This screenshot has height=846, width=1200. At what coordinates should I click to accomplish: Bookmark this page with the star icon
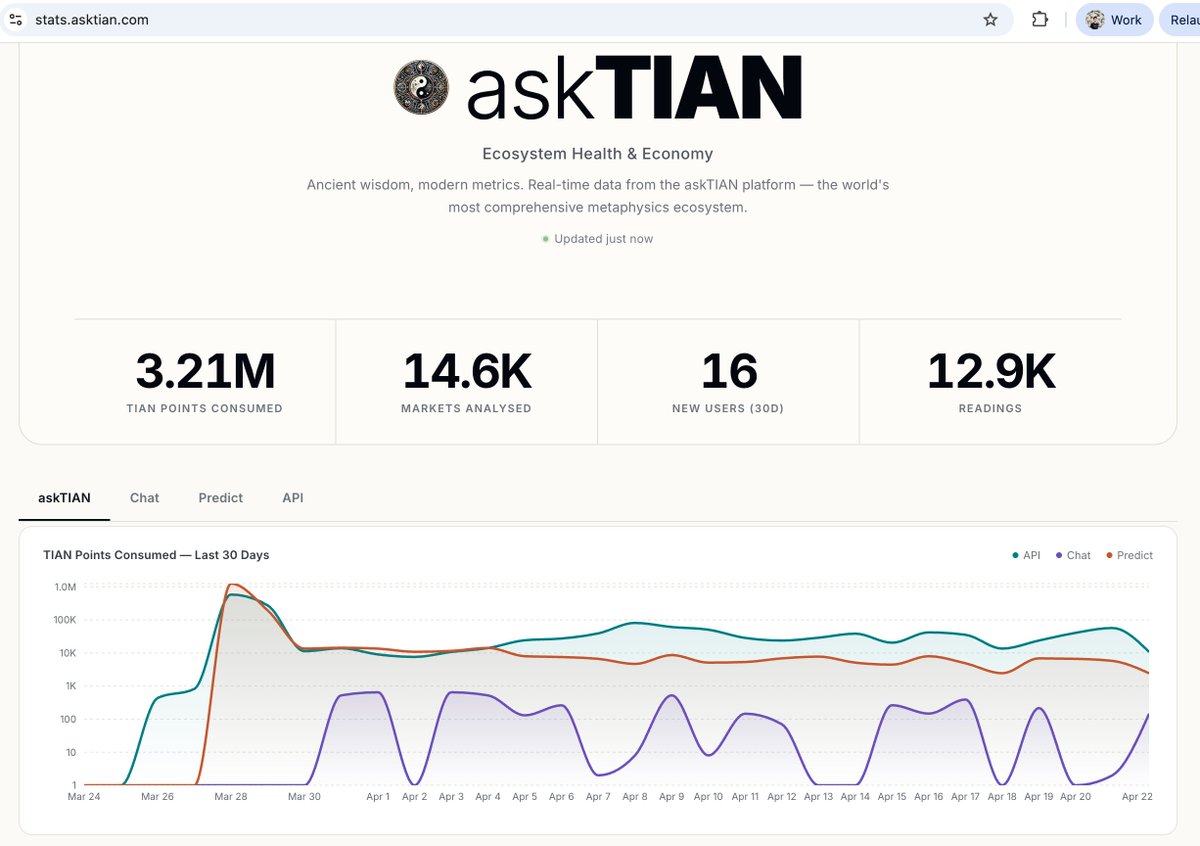click(990, 19)
